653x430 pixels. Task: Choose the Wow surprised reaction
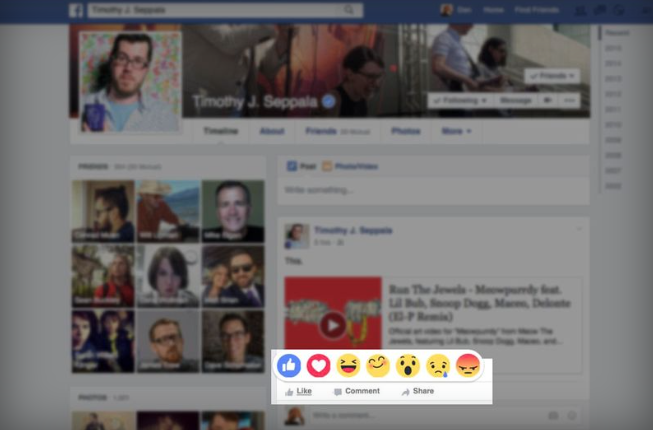coord(408,365)
